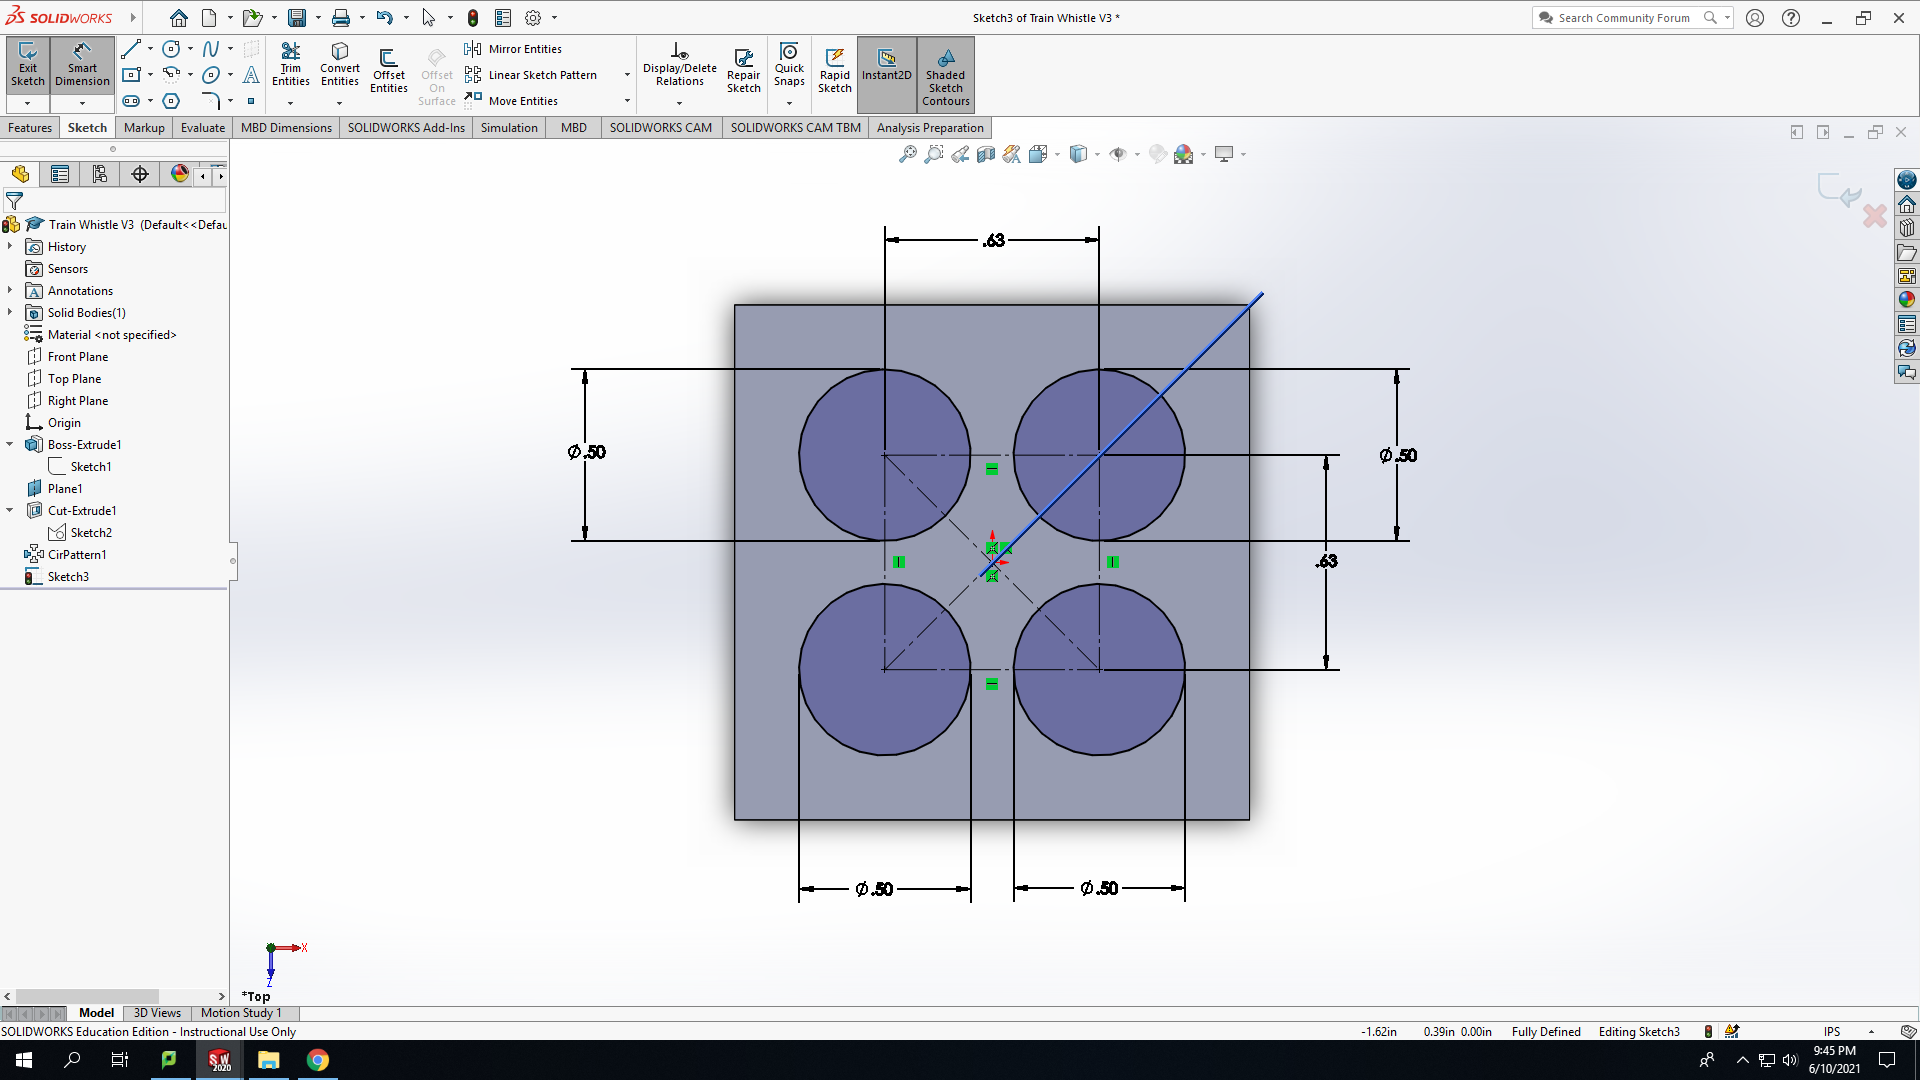Expand the History tree node

pos(10,246)
